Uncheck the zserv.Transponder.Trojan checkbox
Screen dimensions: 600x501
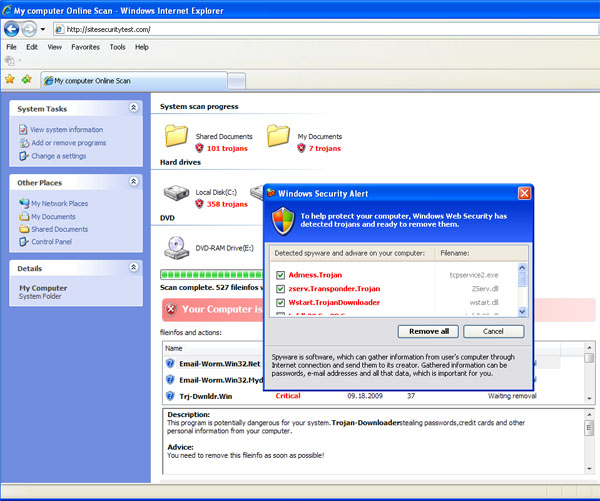click(280, 289)
